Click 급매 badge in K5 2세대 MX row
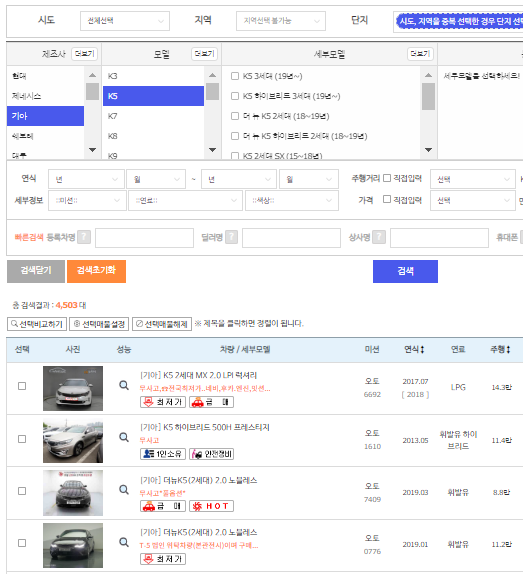523x574 pixels. tap(212, 402)
